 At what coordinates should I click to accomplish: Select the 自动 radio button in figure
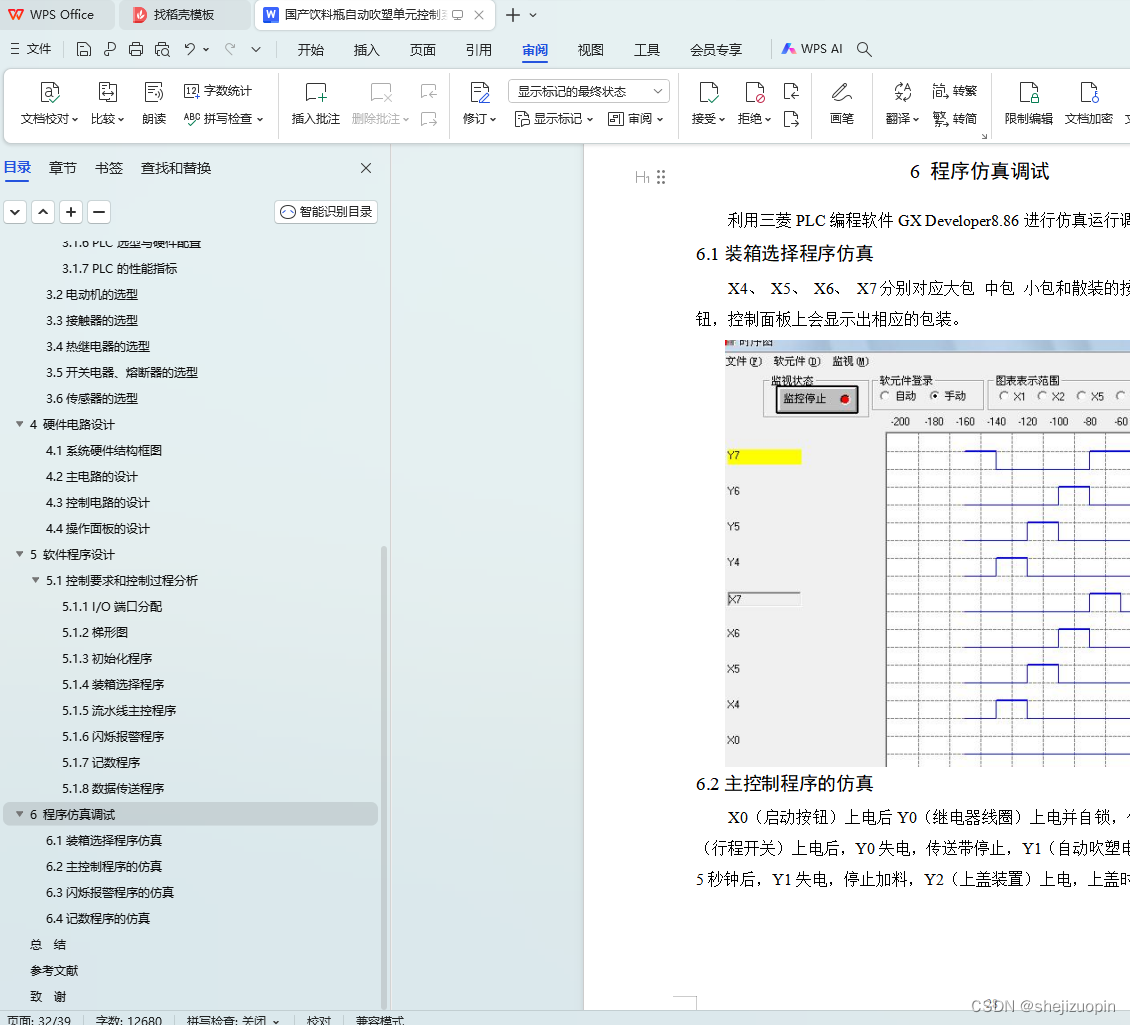(884, 396)
